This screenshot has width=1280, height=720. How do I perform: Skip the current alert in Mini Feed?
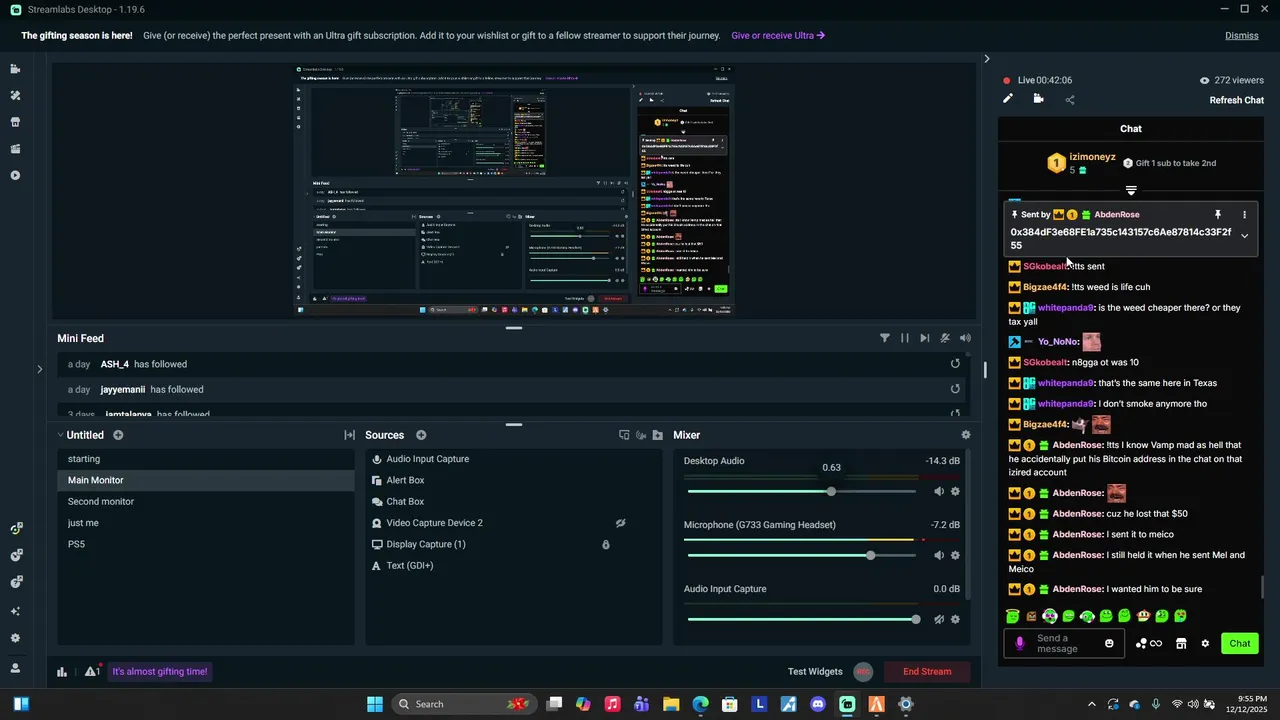pos(925,338)
